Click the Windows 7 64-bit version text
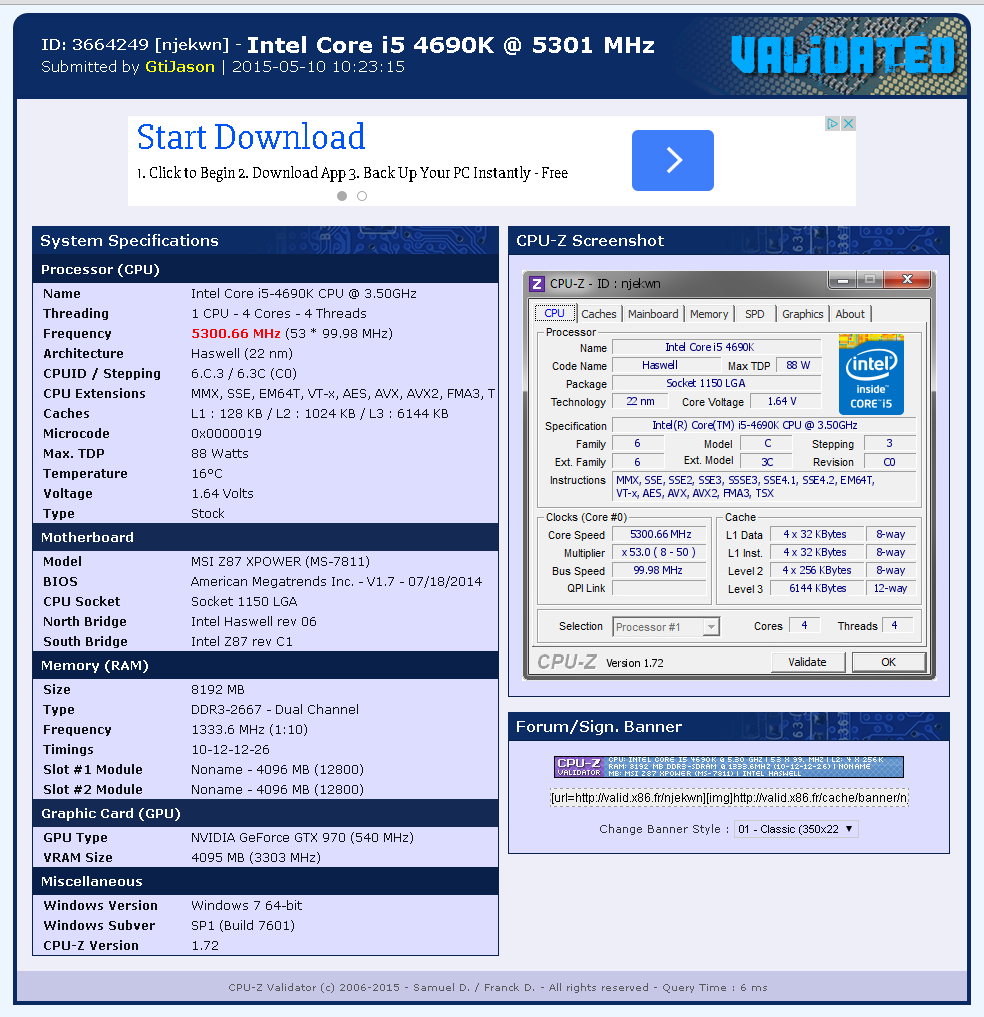 (246, 905)
